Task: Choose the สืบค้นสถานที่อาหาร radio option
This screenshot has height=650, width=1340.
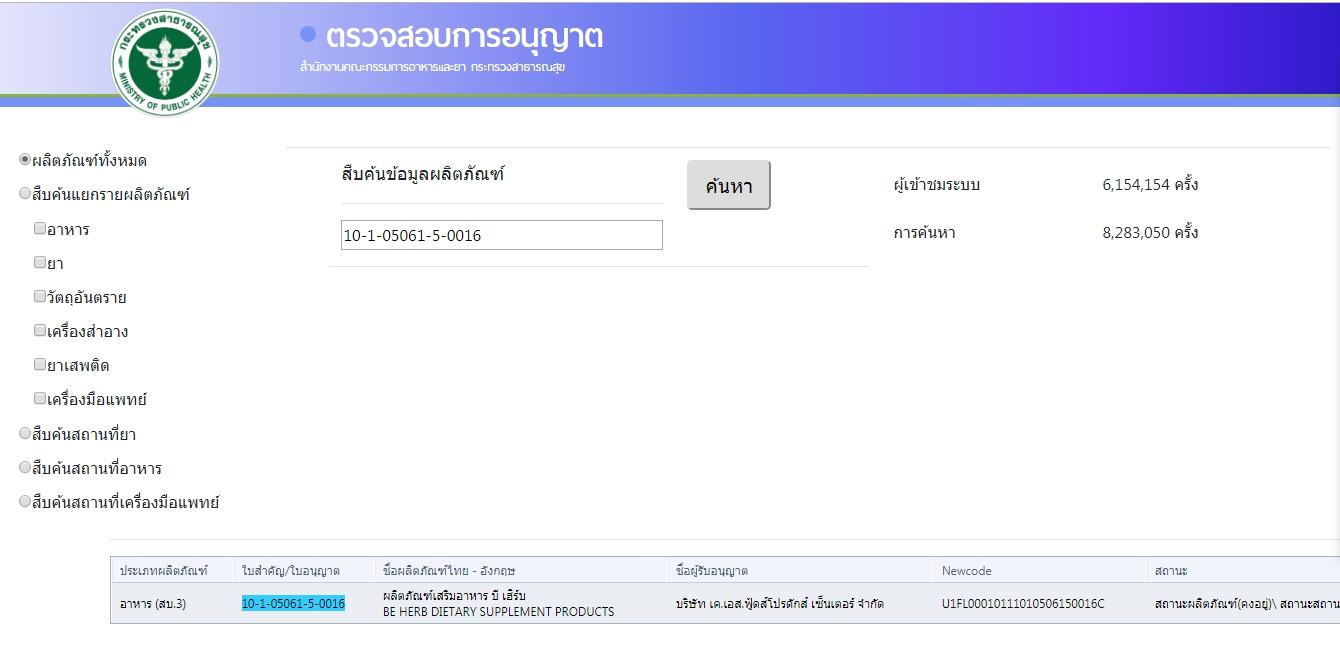Action: 25,468
